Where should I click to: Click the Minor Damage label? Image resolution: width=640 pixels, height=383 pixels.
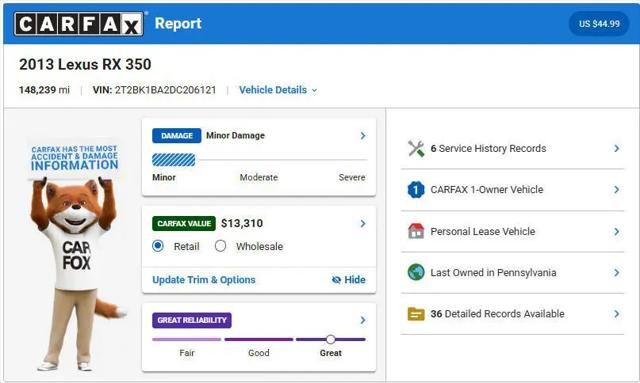click(236, 136)
